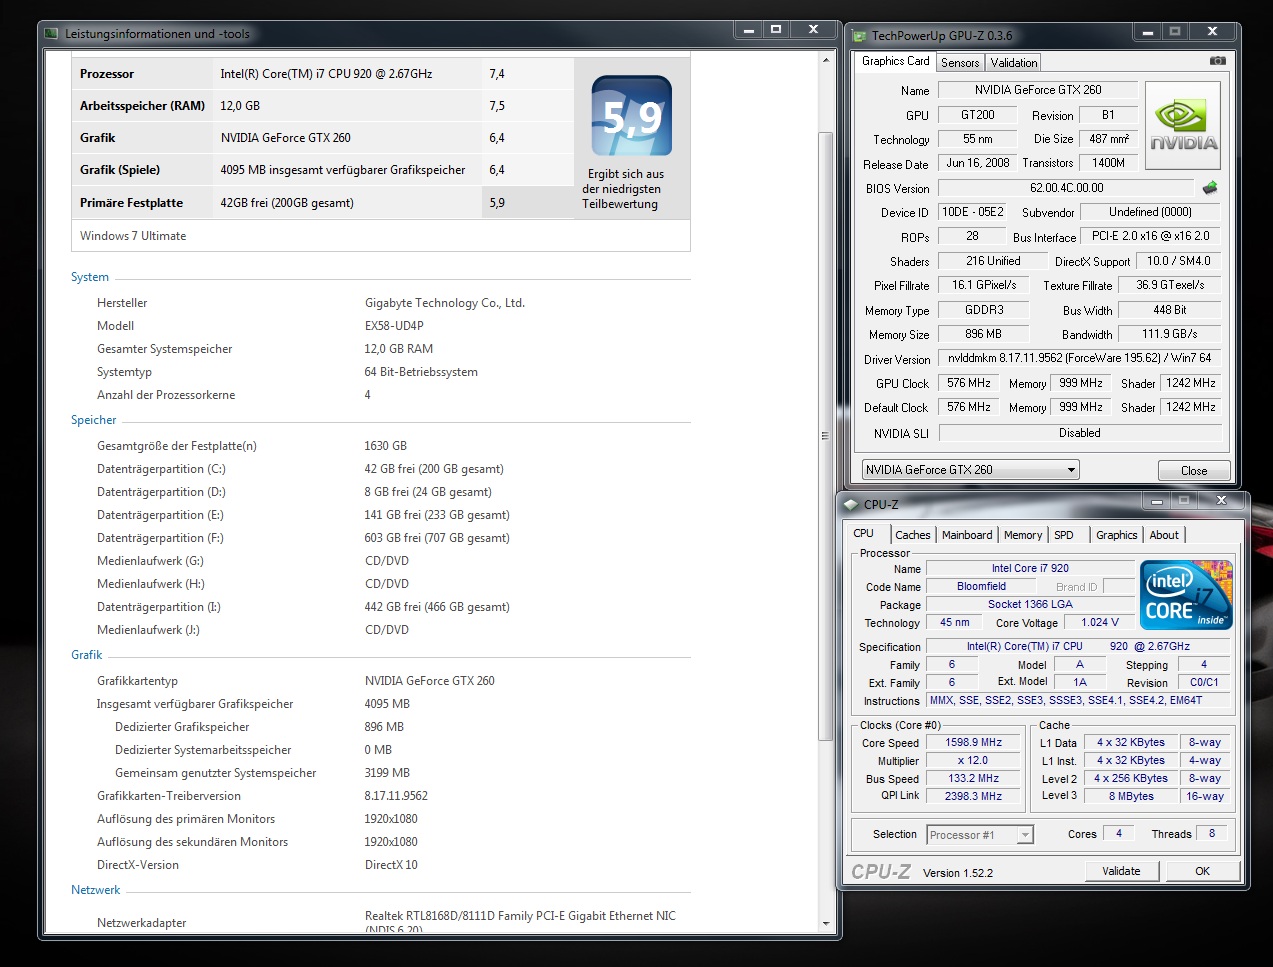Click the vertical scrollbar down arrow
This screenshot has width=1273, height=967.
pyautogui.click(x=826, y=923)
